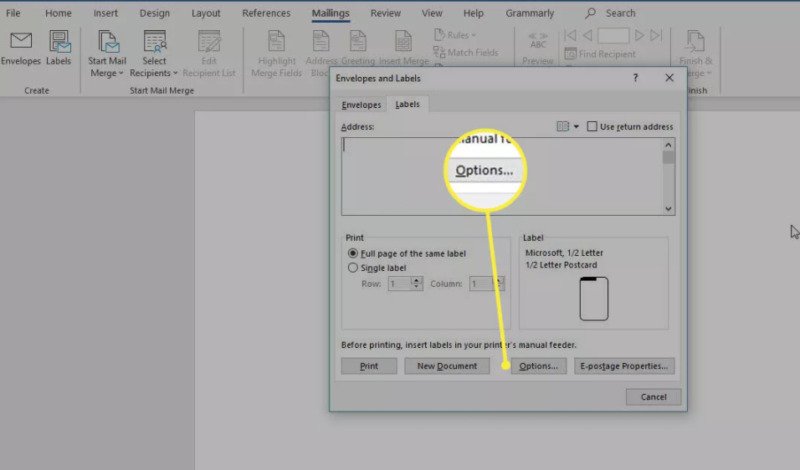This screenshot has width=800, height=470.
Task: Expand the address book dropdown arrow
Action: 576,126
